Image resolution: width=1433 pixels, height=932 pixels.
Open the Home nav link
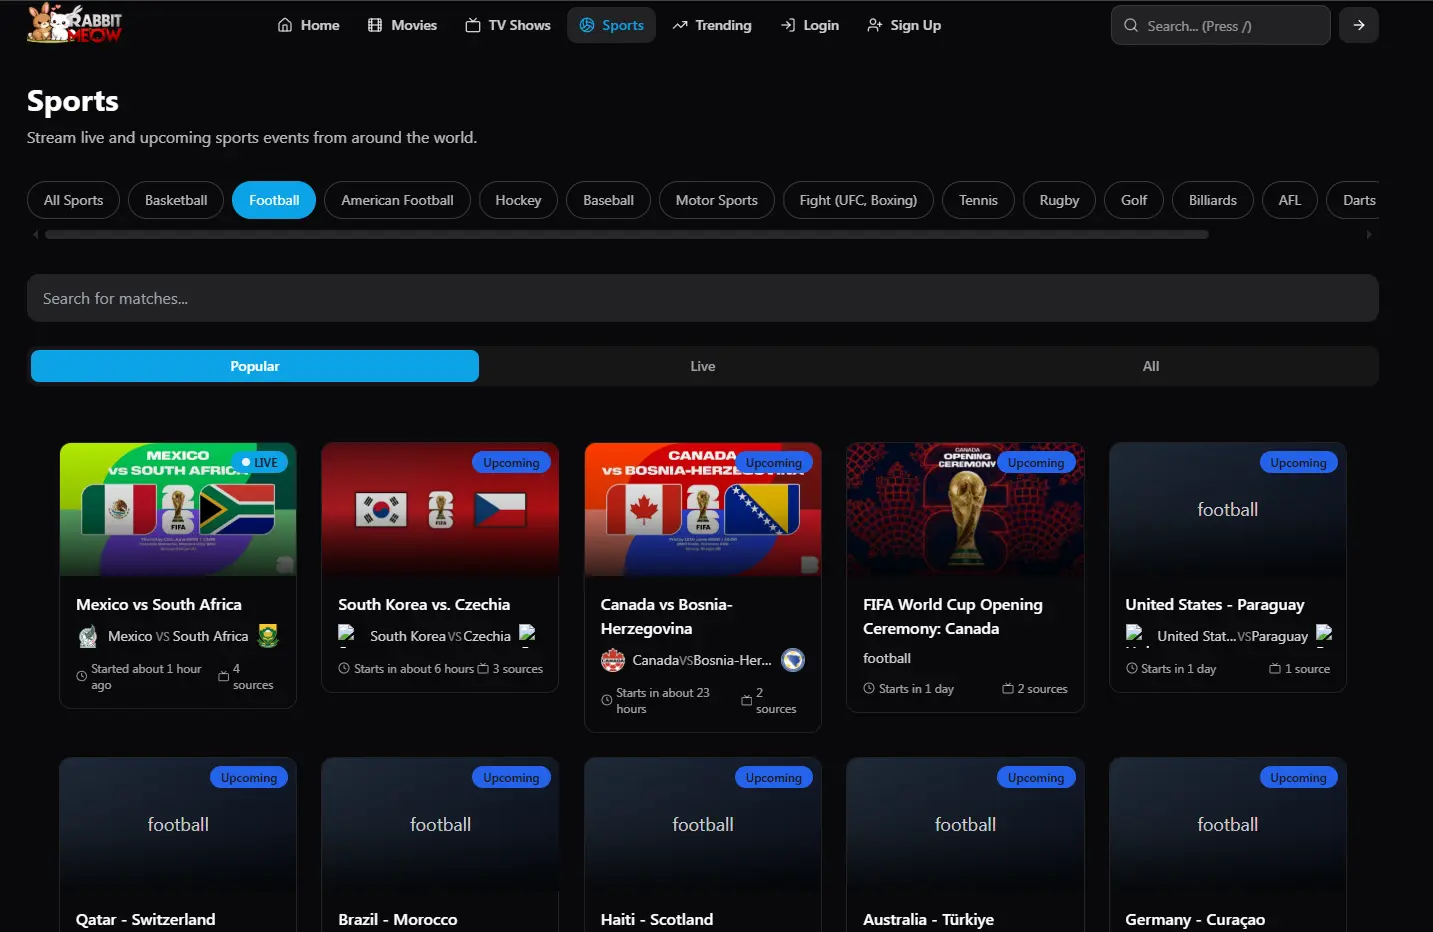tap(308, 25)
